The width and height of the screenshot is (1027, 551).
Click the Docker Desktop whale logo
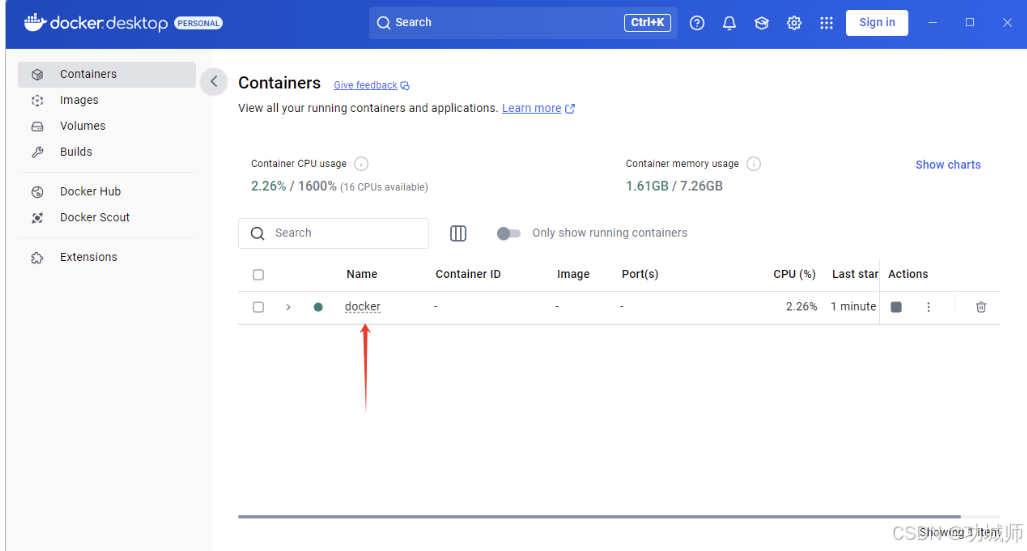(35, 22)
